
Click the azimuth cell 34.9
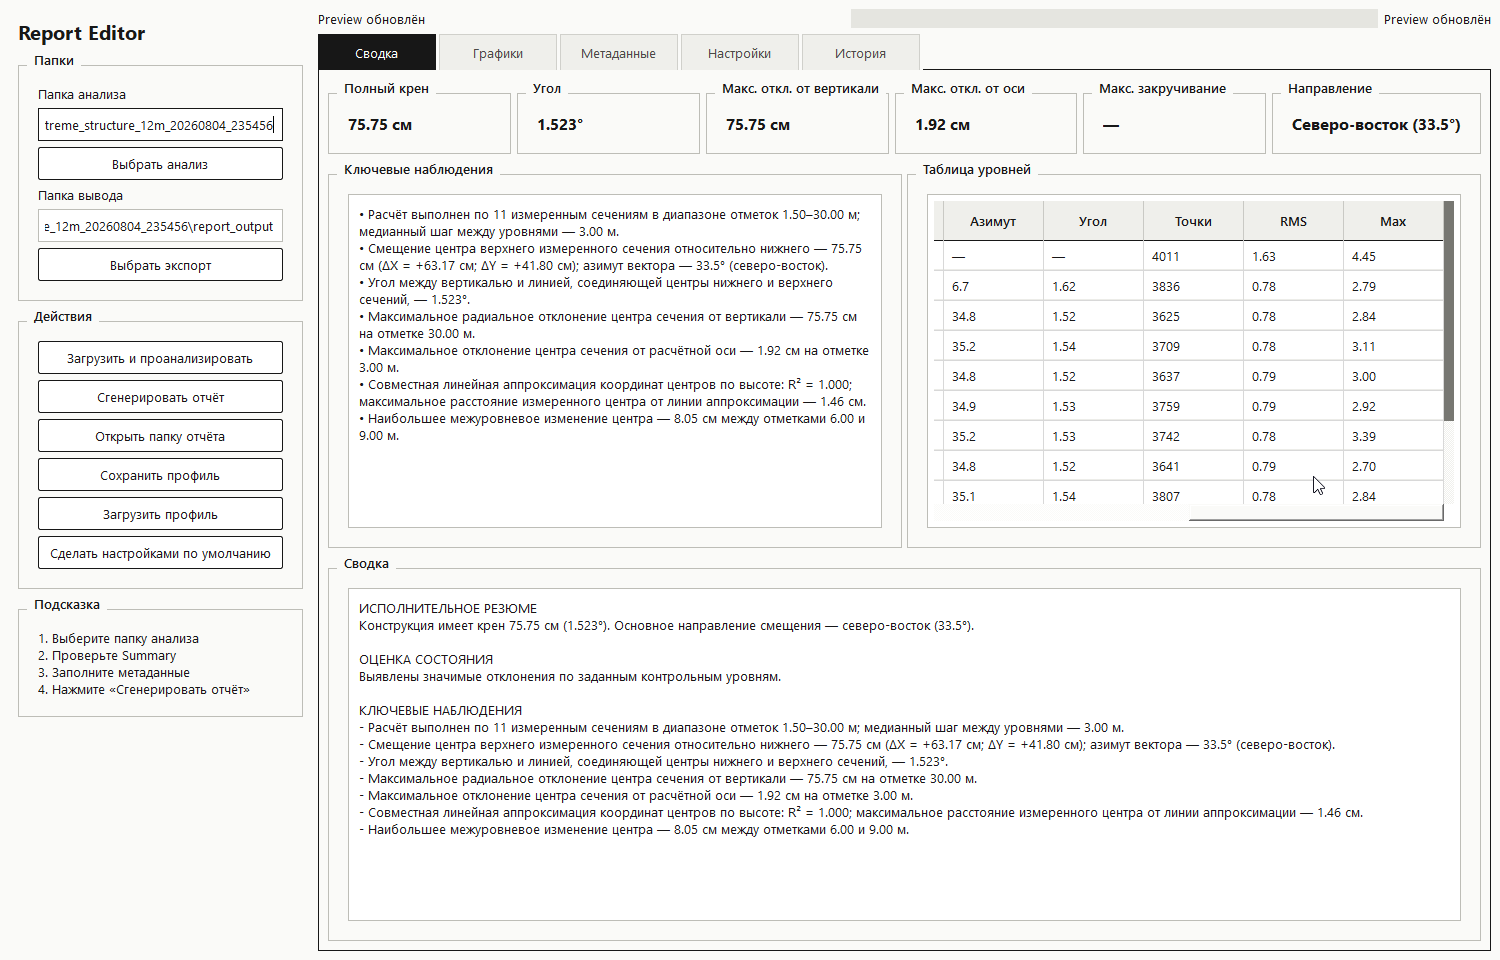click(993, 406)
